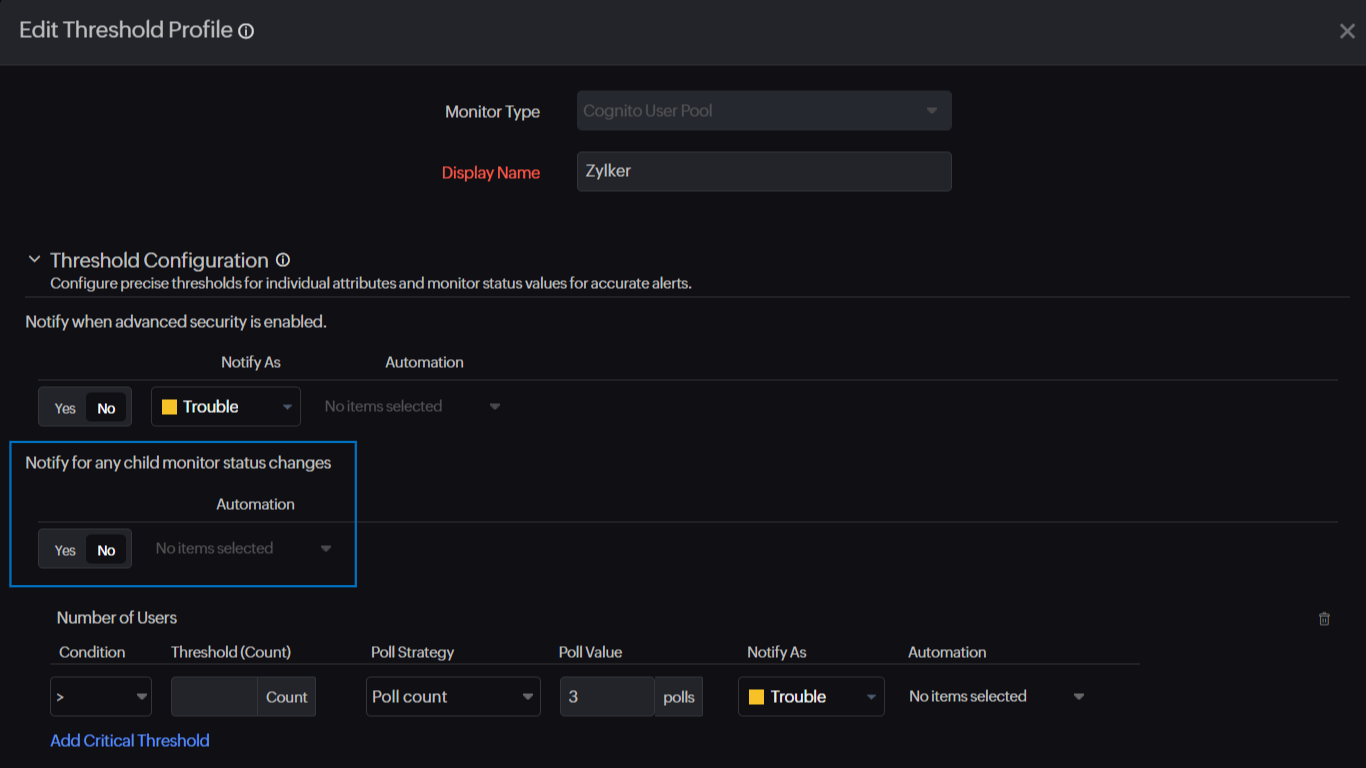
Task: Delete the Number of Users threshold via trash icon
Action: [x=1324, y=619]
